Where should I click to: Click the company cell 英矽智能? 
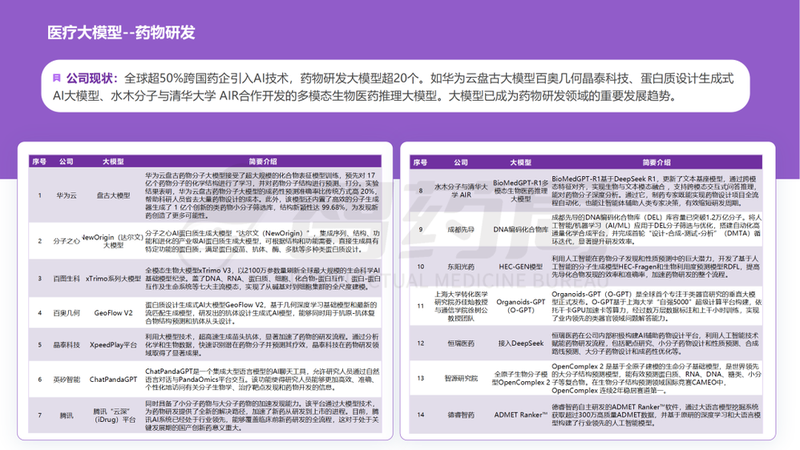point(66,379)
